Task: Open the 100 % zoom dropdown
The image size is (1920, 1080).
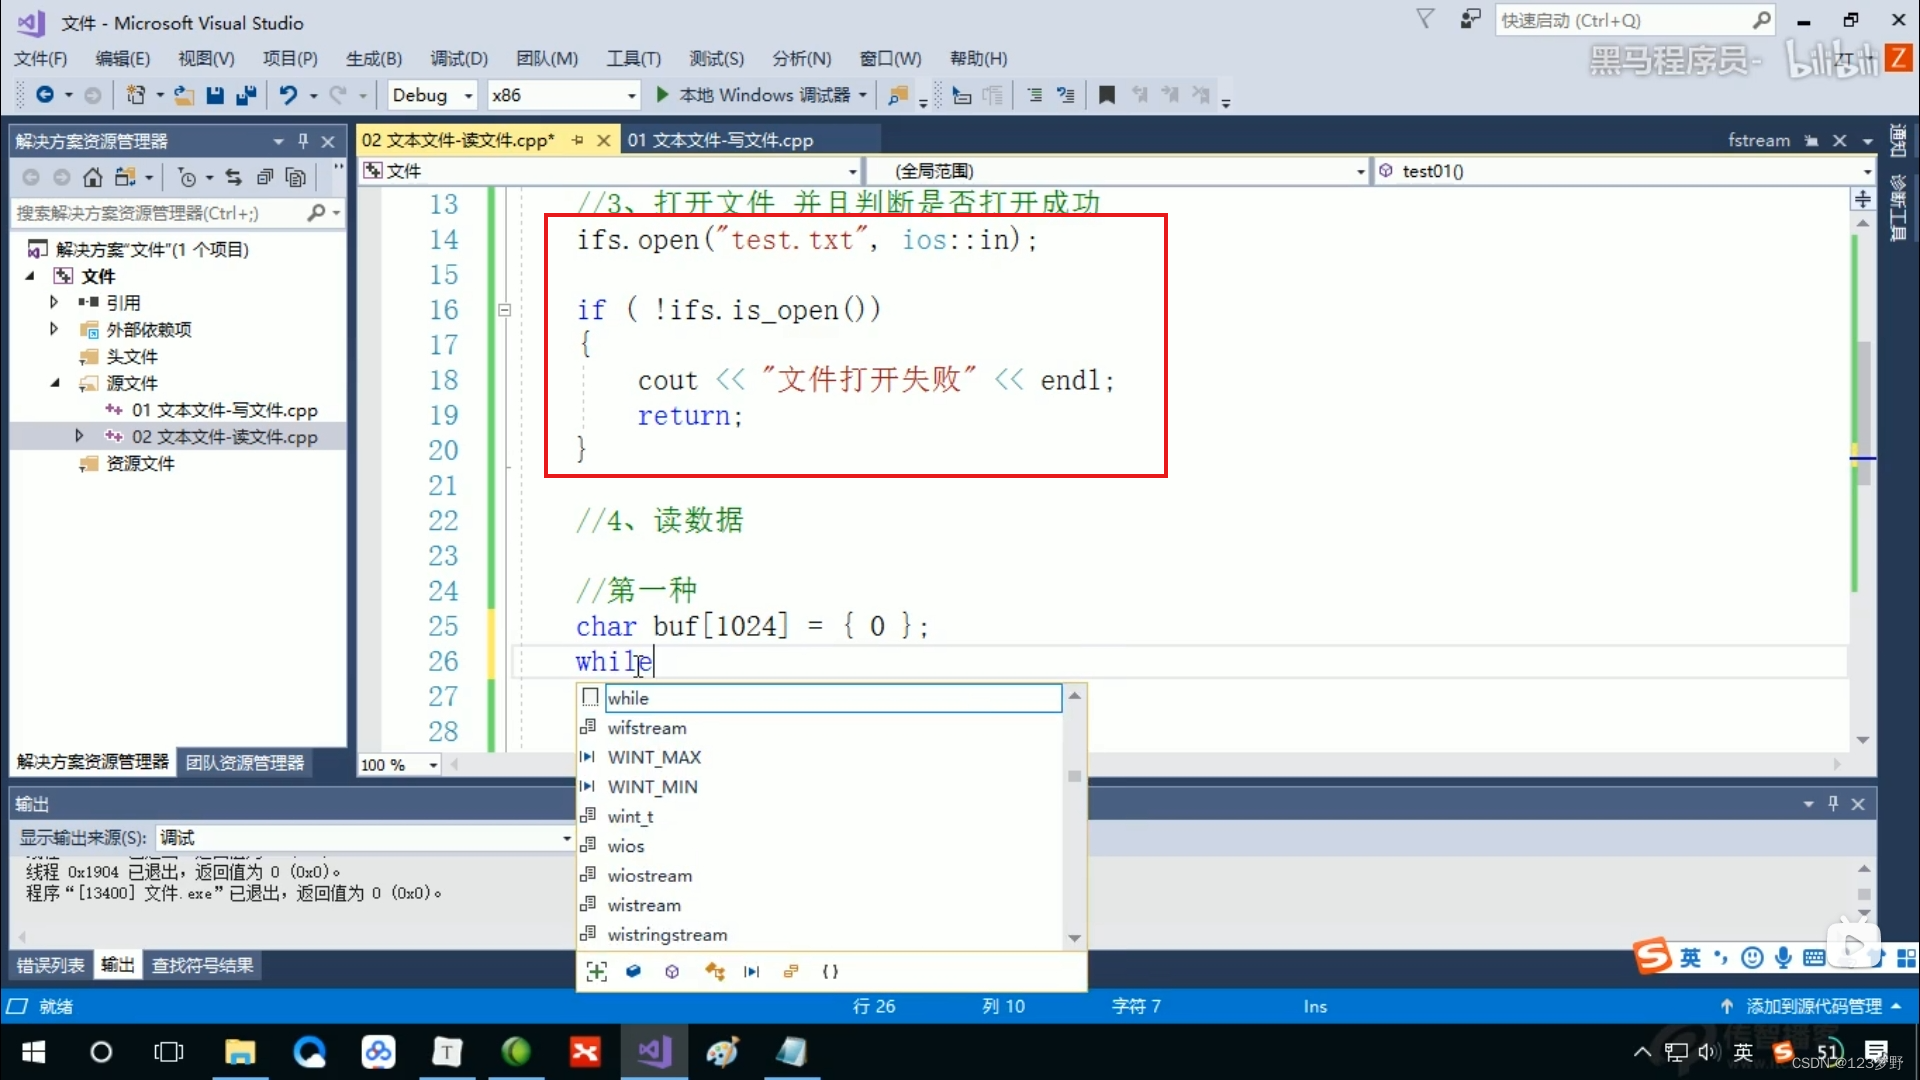Action: click(433, 765)
